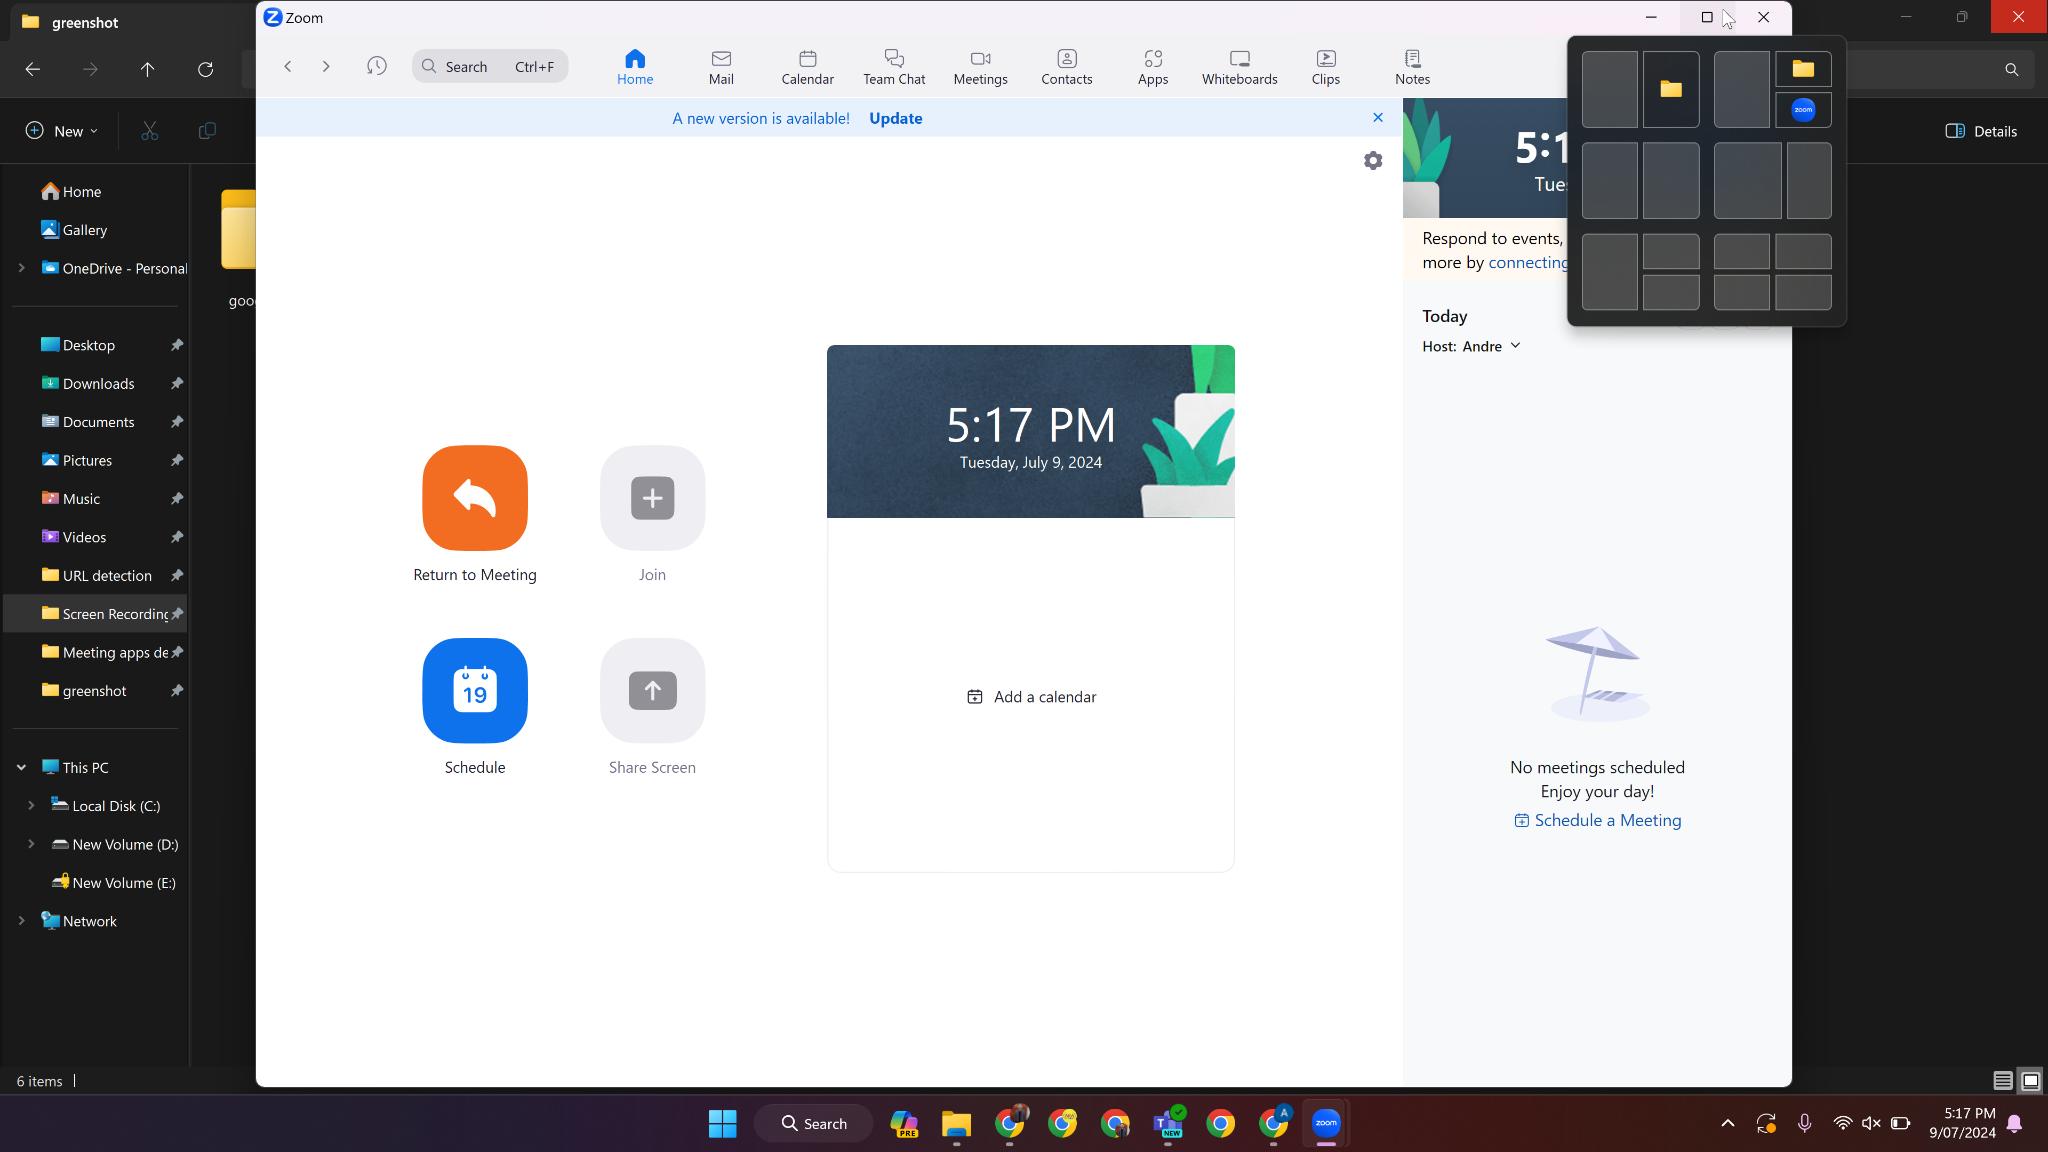Image resolution: width=2048 pixels, height=1152 pixels.
Task: Refresh the File Explorer view
Action: [206, 69]
